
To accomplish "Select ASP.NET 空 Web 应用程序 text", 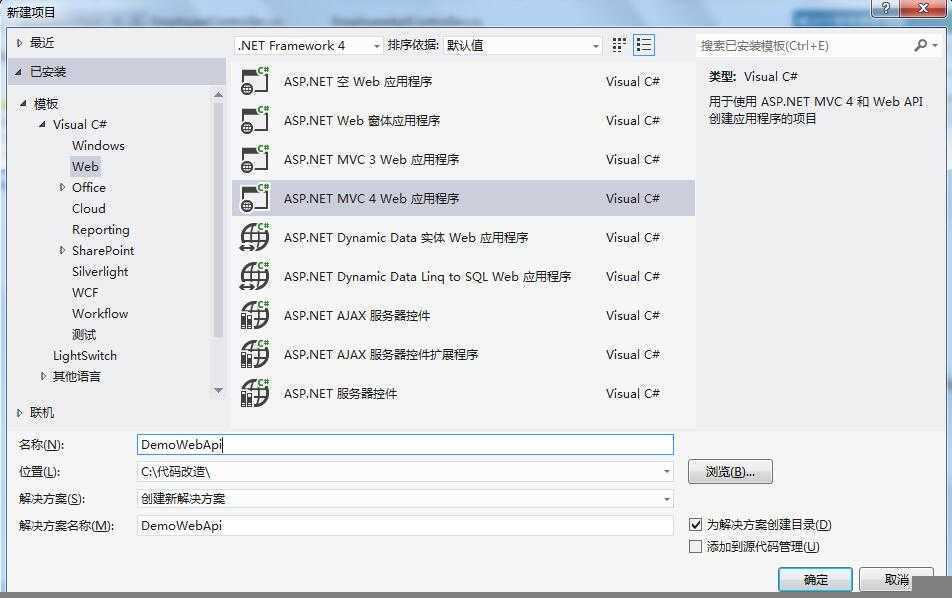I will [x=358, y=82].
